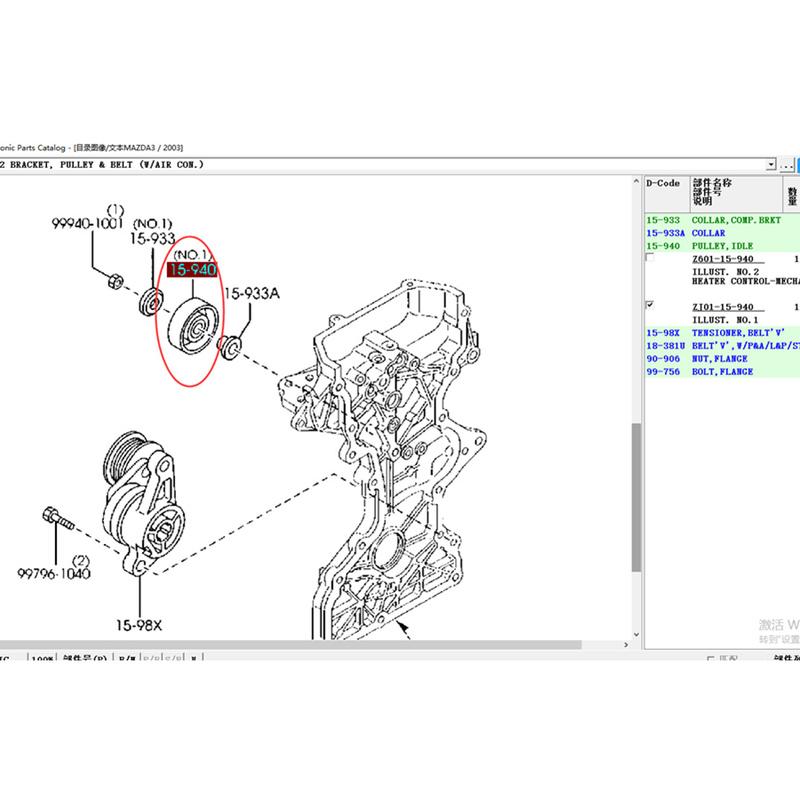Click the 部件号(P) status bar button
Viewport: 800px width, 800px height.
(85, 658)
